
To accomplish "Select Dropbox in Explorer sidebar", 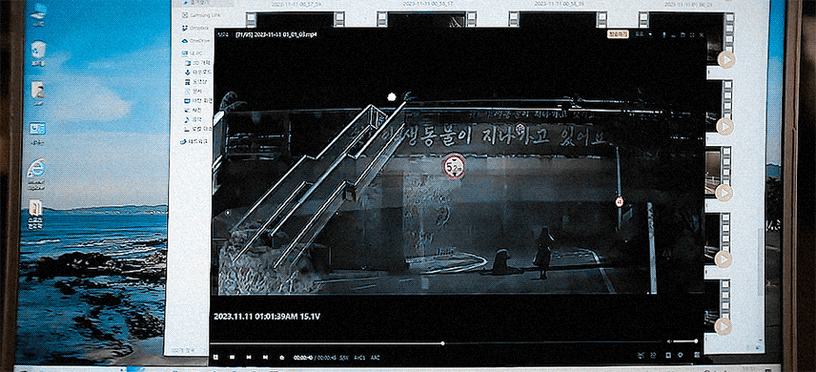I will click(195, 28).
